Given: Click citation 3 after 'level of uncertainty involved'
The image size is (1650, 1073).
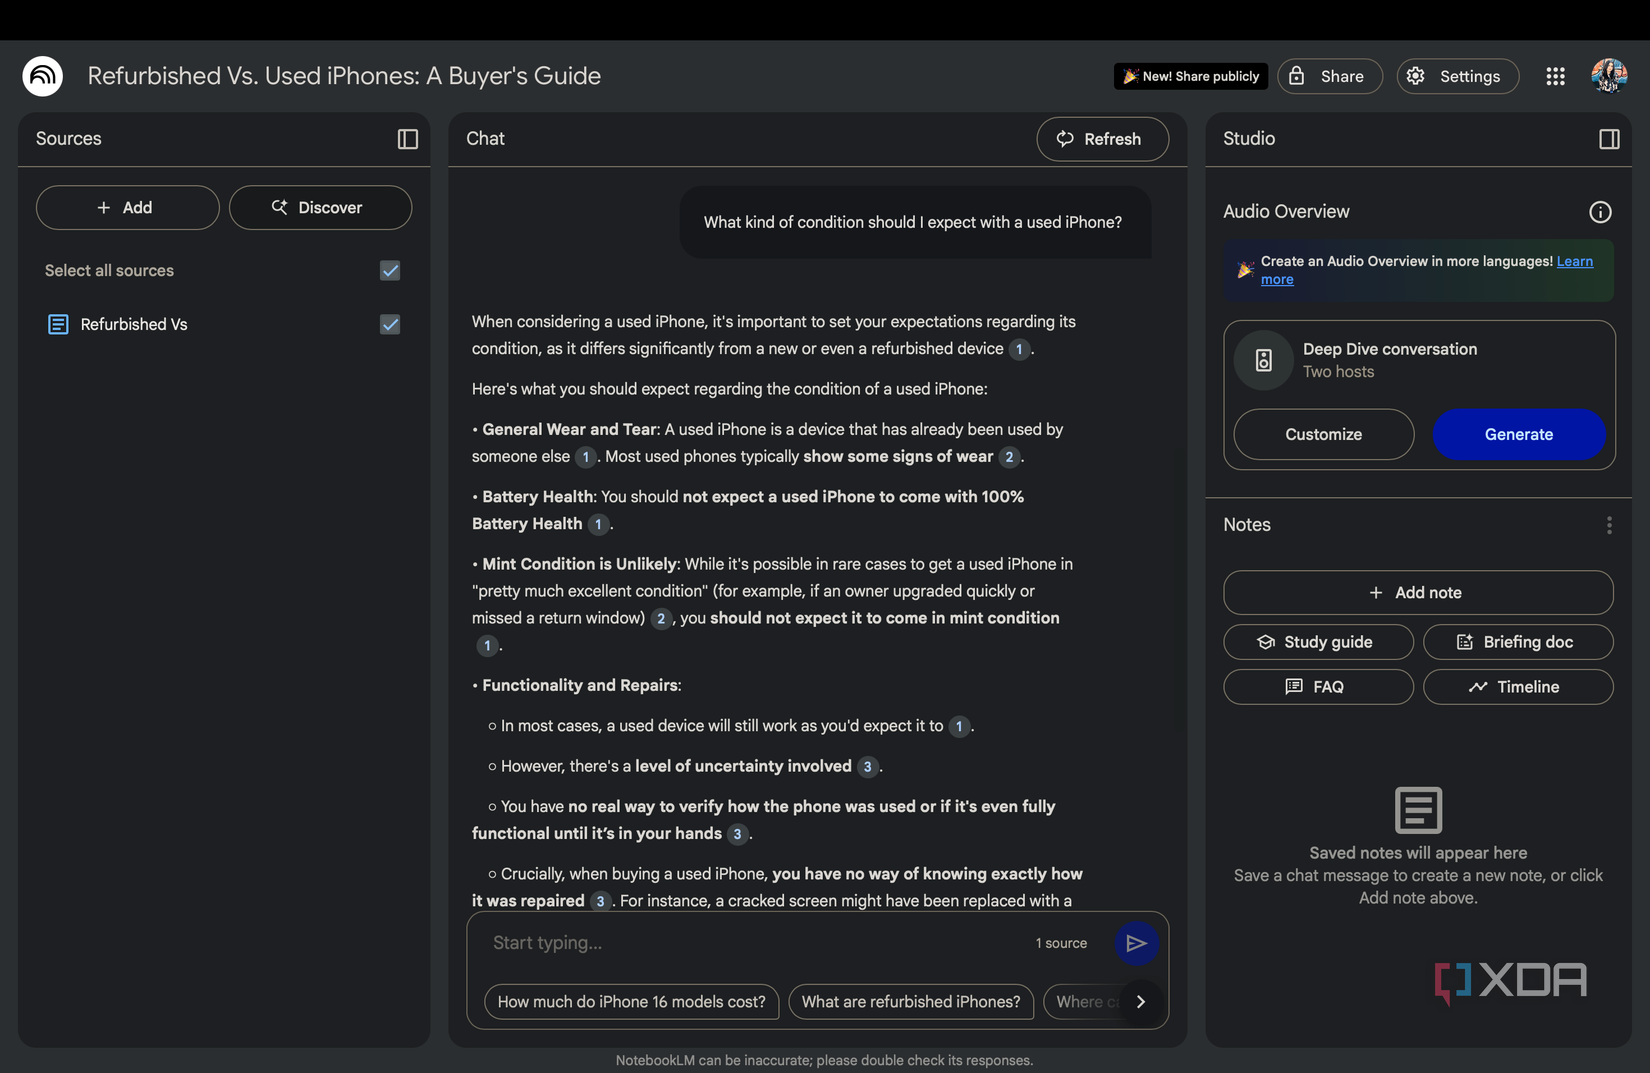Looking at the screenshot, I should 867,767.
